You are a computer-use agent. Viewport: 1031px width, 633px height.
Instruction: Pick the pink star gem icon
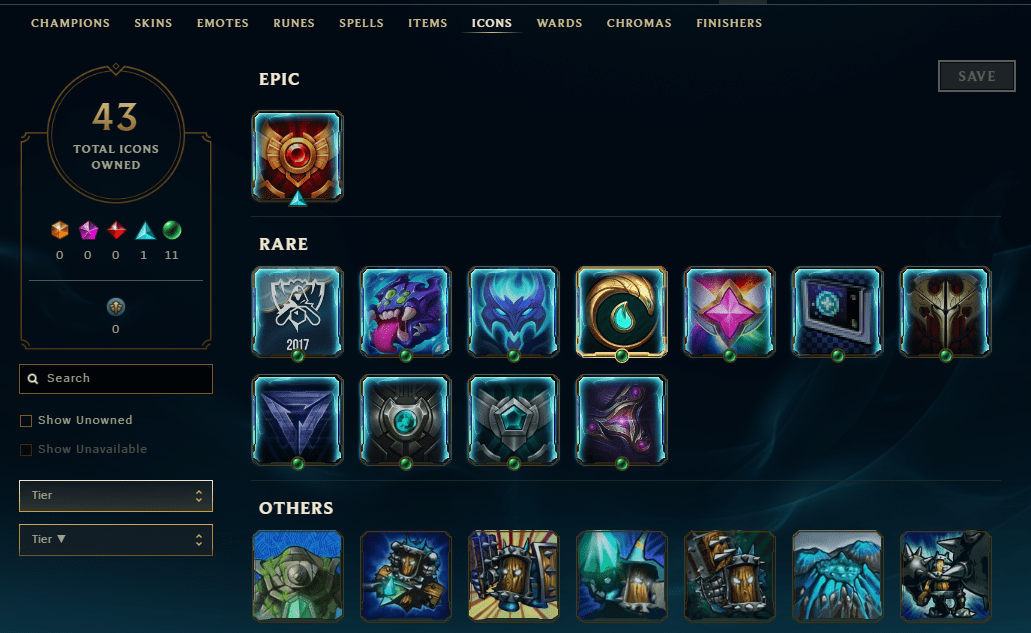(729, 312)
